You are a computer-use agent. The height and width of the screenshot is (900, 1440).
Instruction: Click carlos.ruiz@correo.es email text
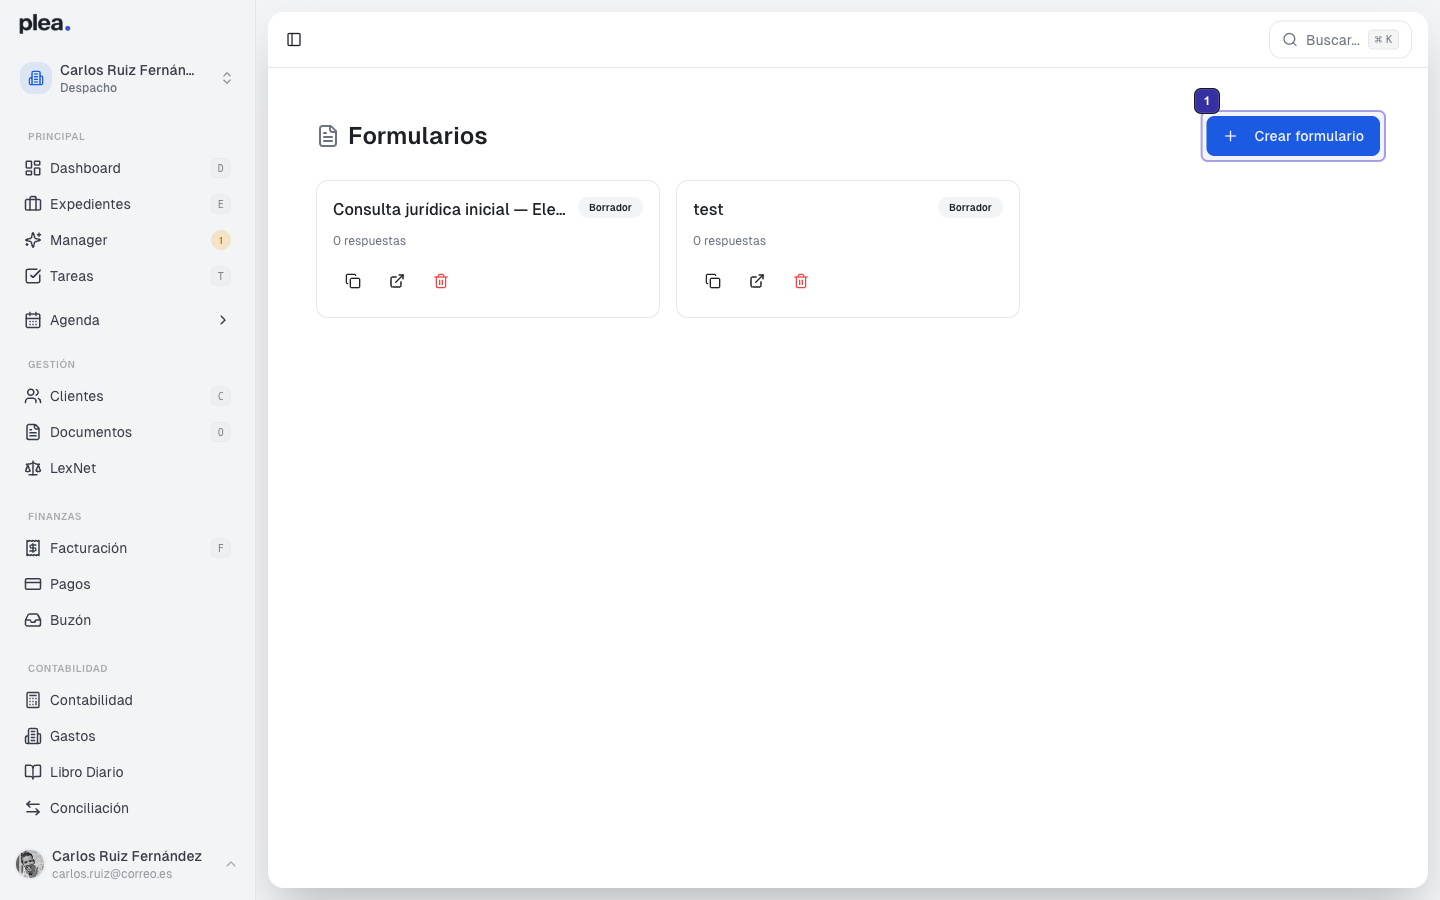click(x=112, y=874)
